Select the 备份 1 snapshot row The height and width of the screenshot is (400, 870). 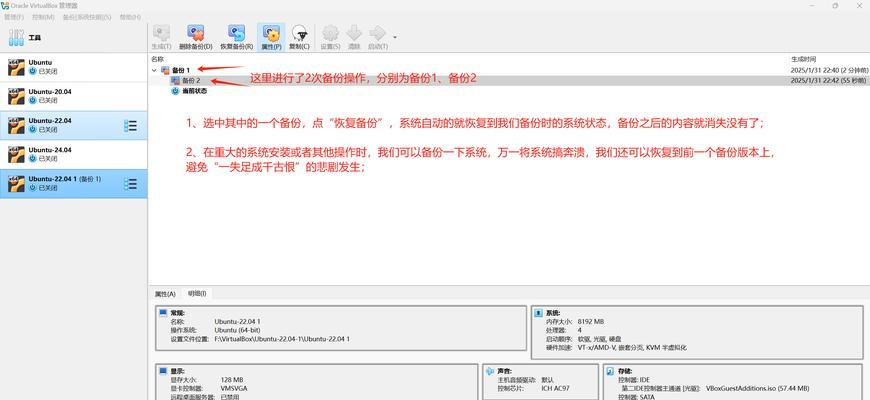pyautogui.click(x=509, y=70)
